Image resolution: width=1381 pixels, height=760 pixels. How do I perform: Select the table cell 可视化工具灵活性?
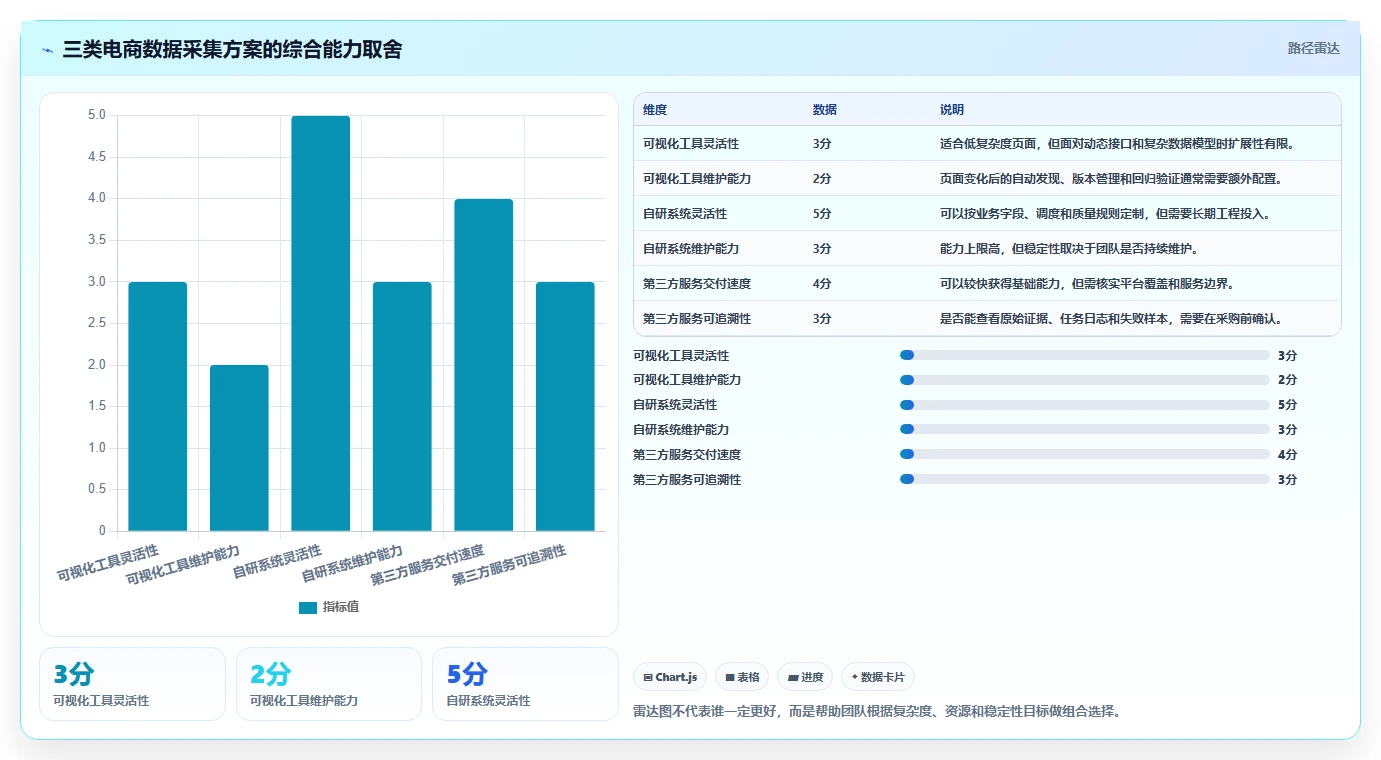(x=691, y=144)
